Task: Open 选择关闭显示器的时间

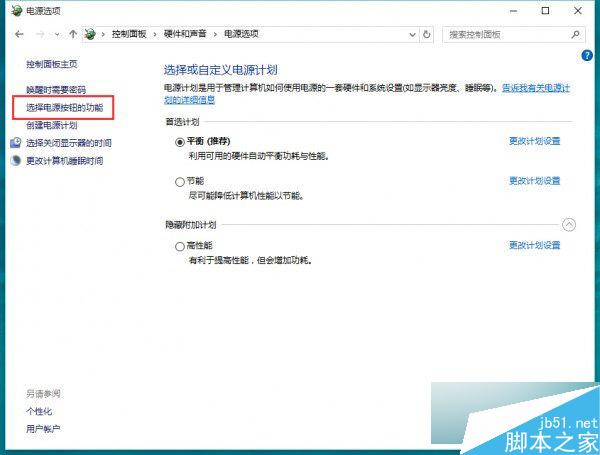Action: coord(69,143)
